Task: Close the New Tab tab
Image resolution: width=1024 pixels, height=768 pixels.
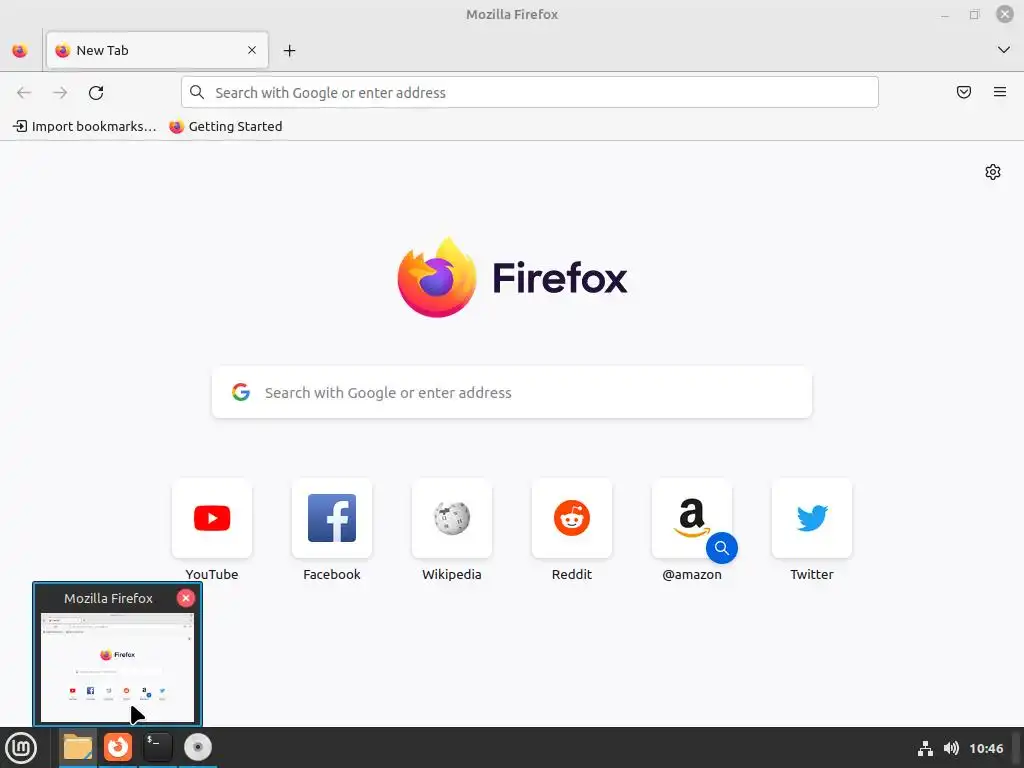Action: (252, 50)
